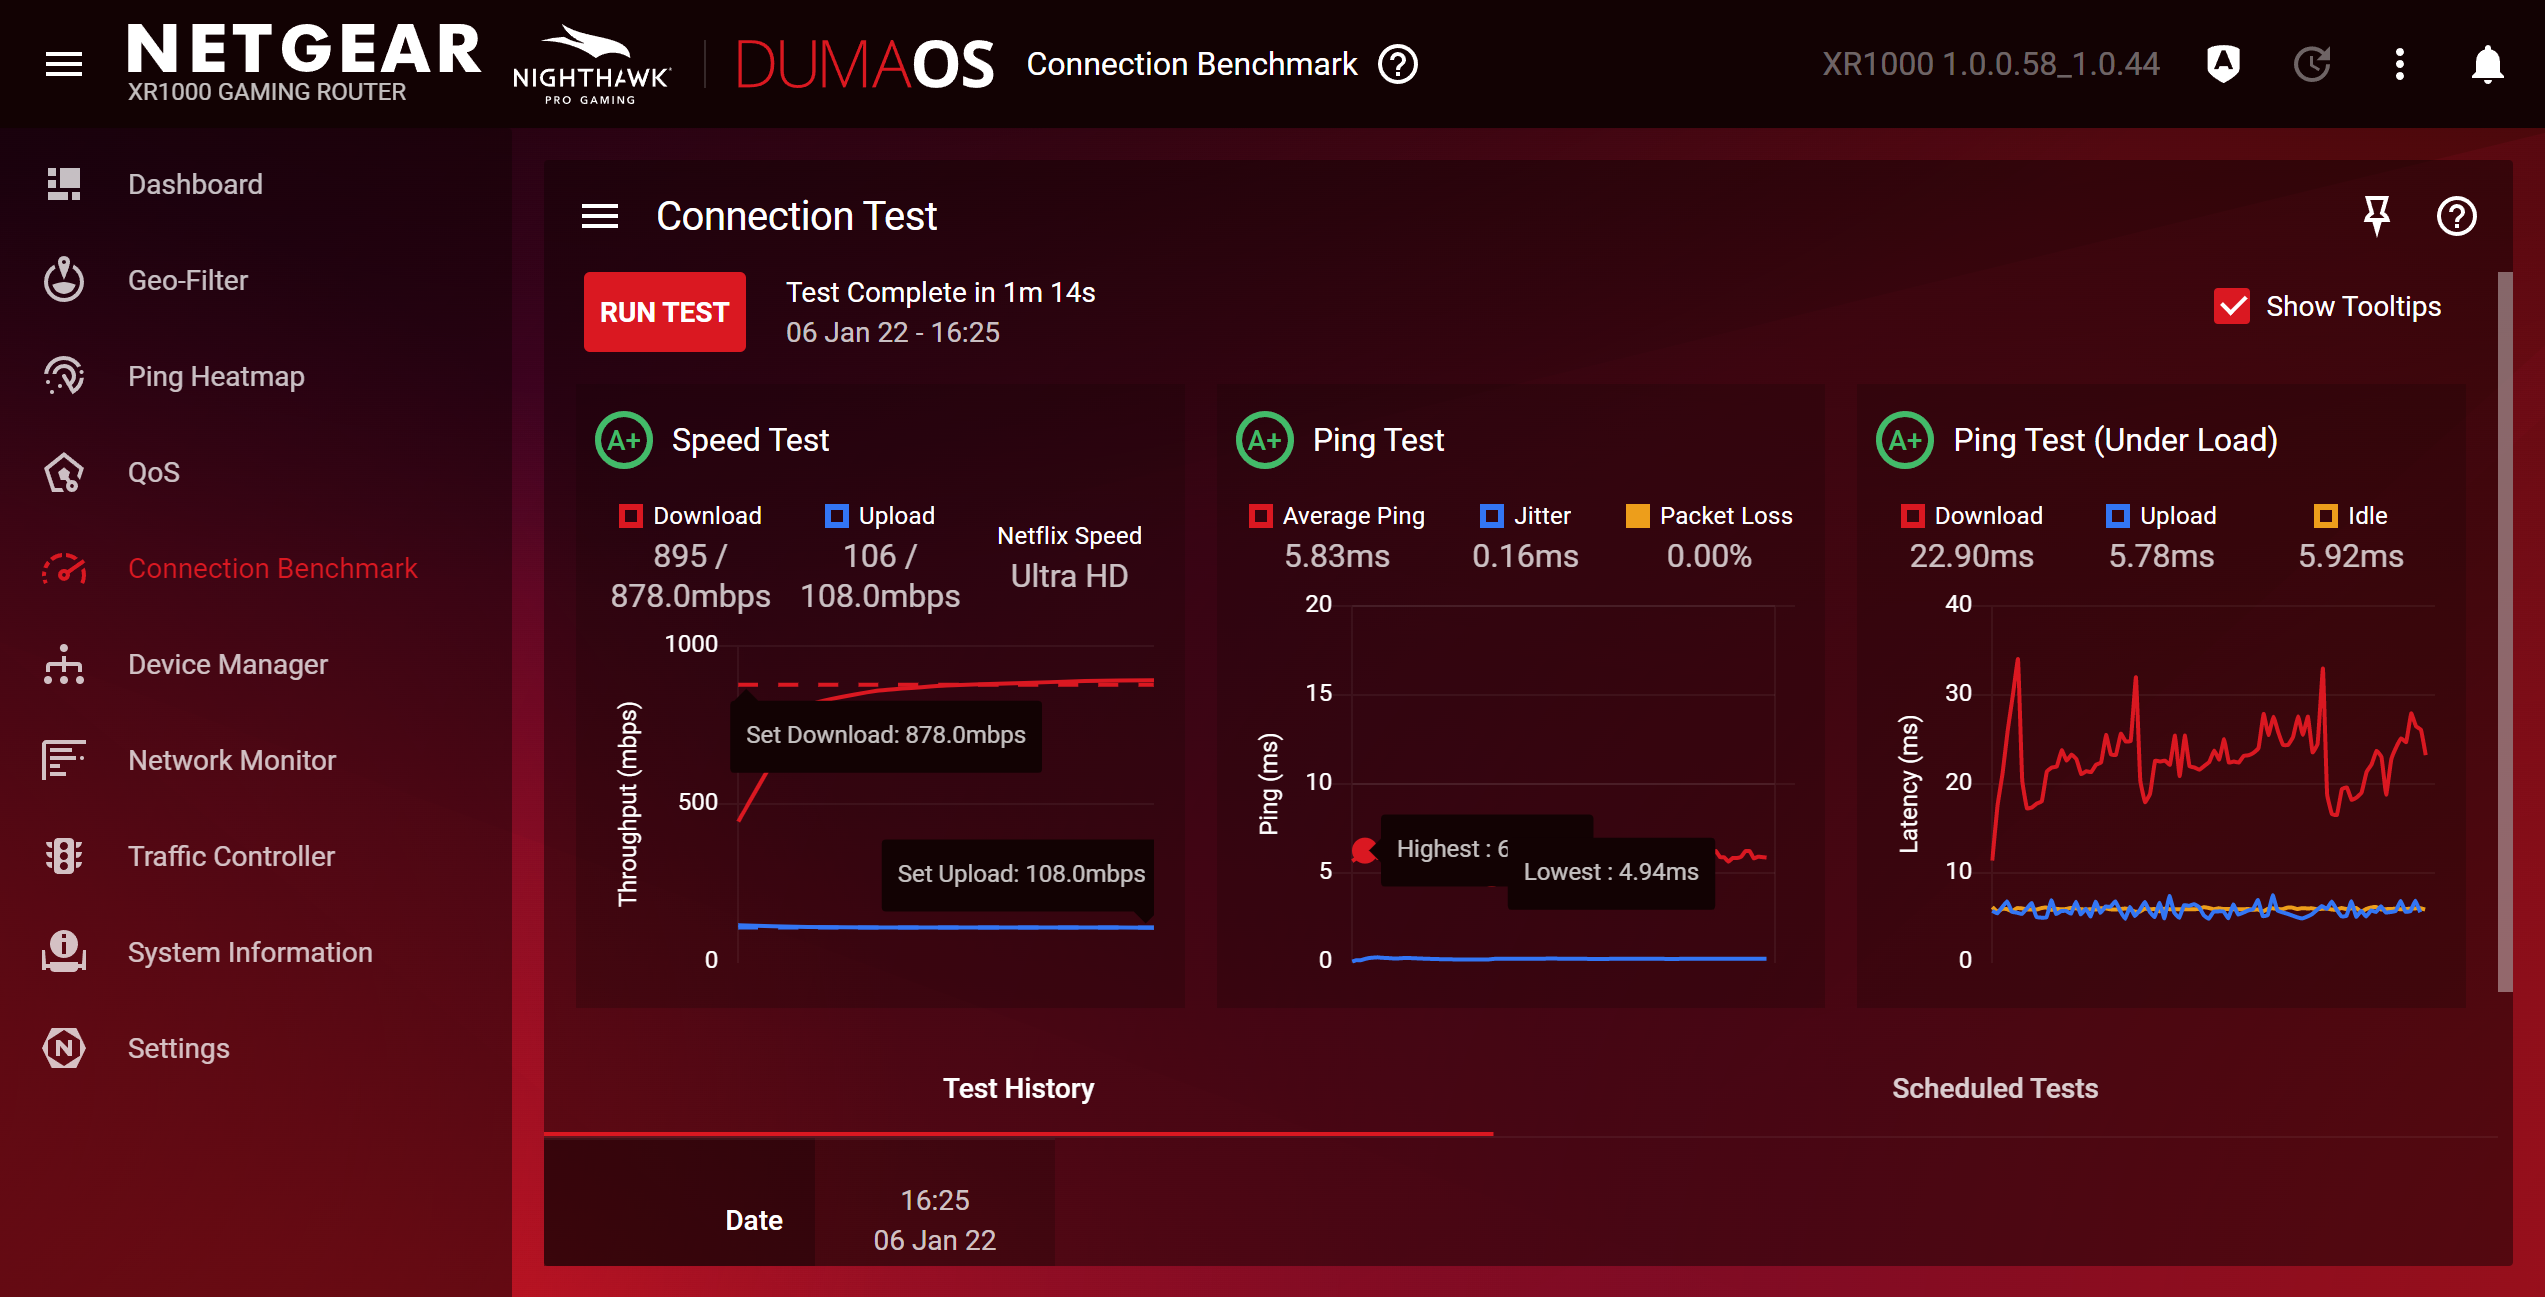The width and height of the screenshot is (2545, 1297).
Task: Toggle Idle series in Under Load legend
Action: tap(2325, 516)
